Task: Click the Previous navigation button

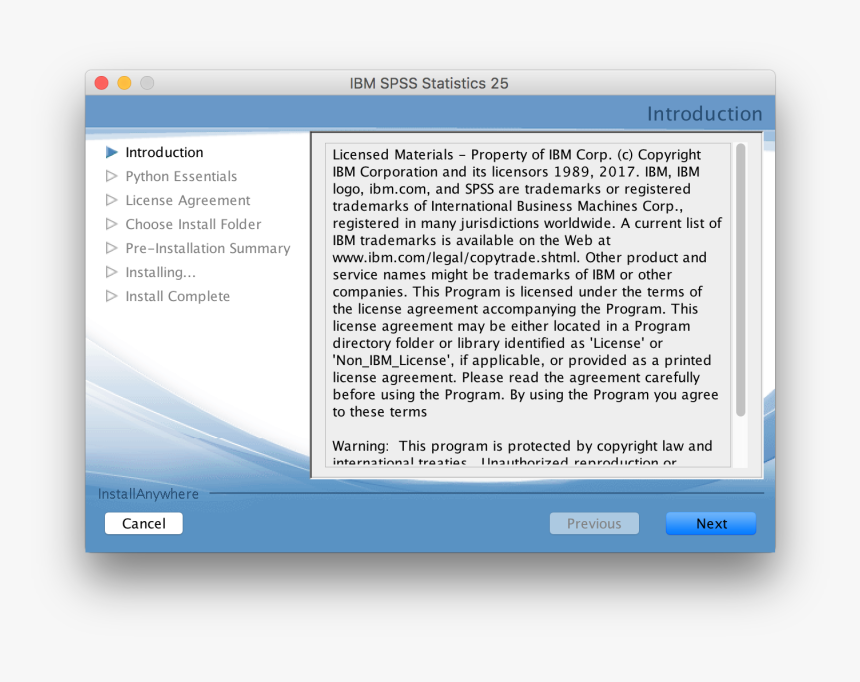Action: point(594,523)
